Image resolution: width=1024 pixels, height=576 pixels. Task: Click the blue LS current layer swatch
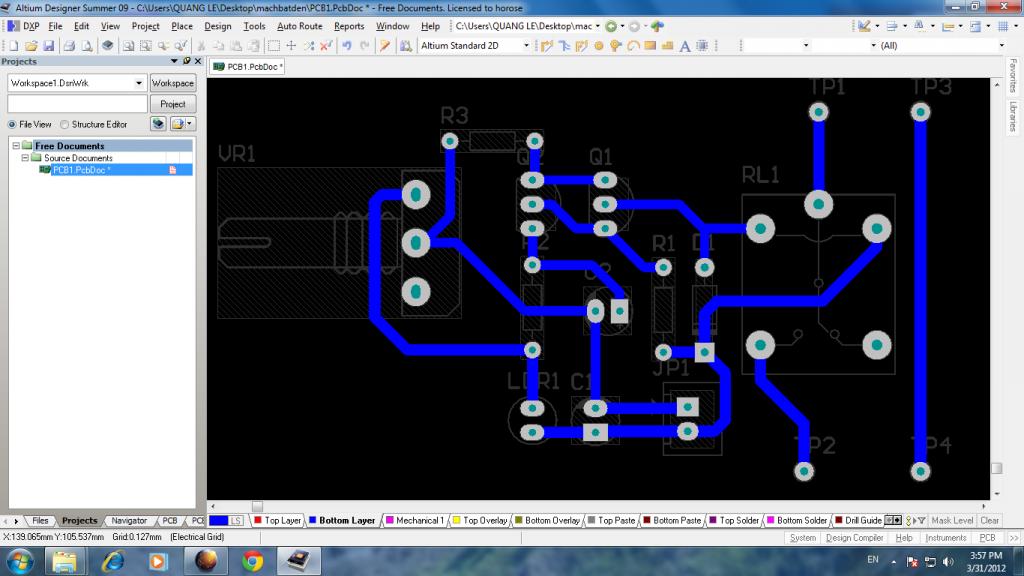[x=226, y=521]
